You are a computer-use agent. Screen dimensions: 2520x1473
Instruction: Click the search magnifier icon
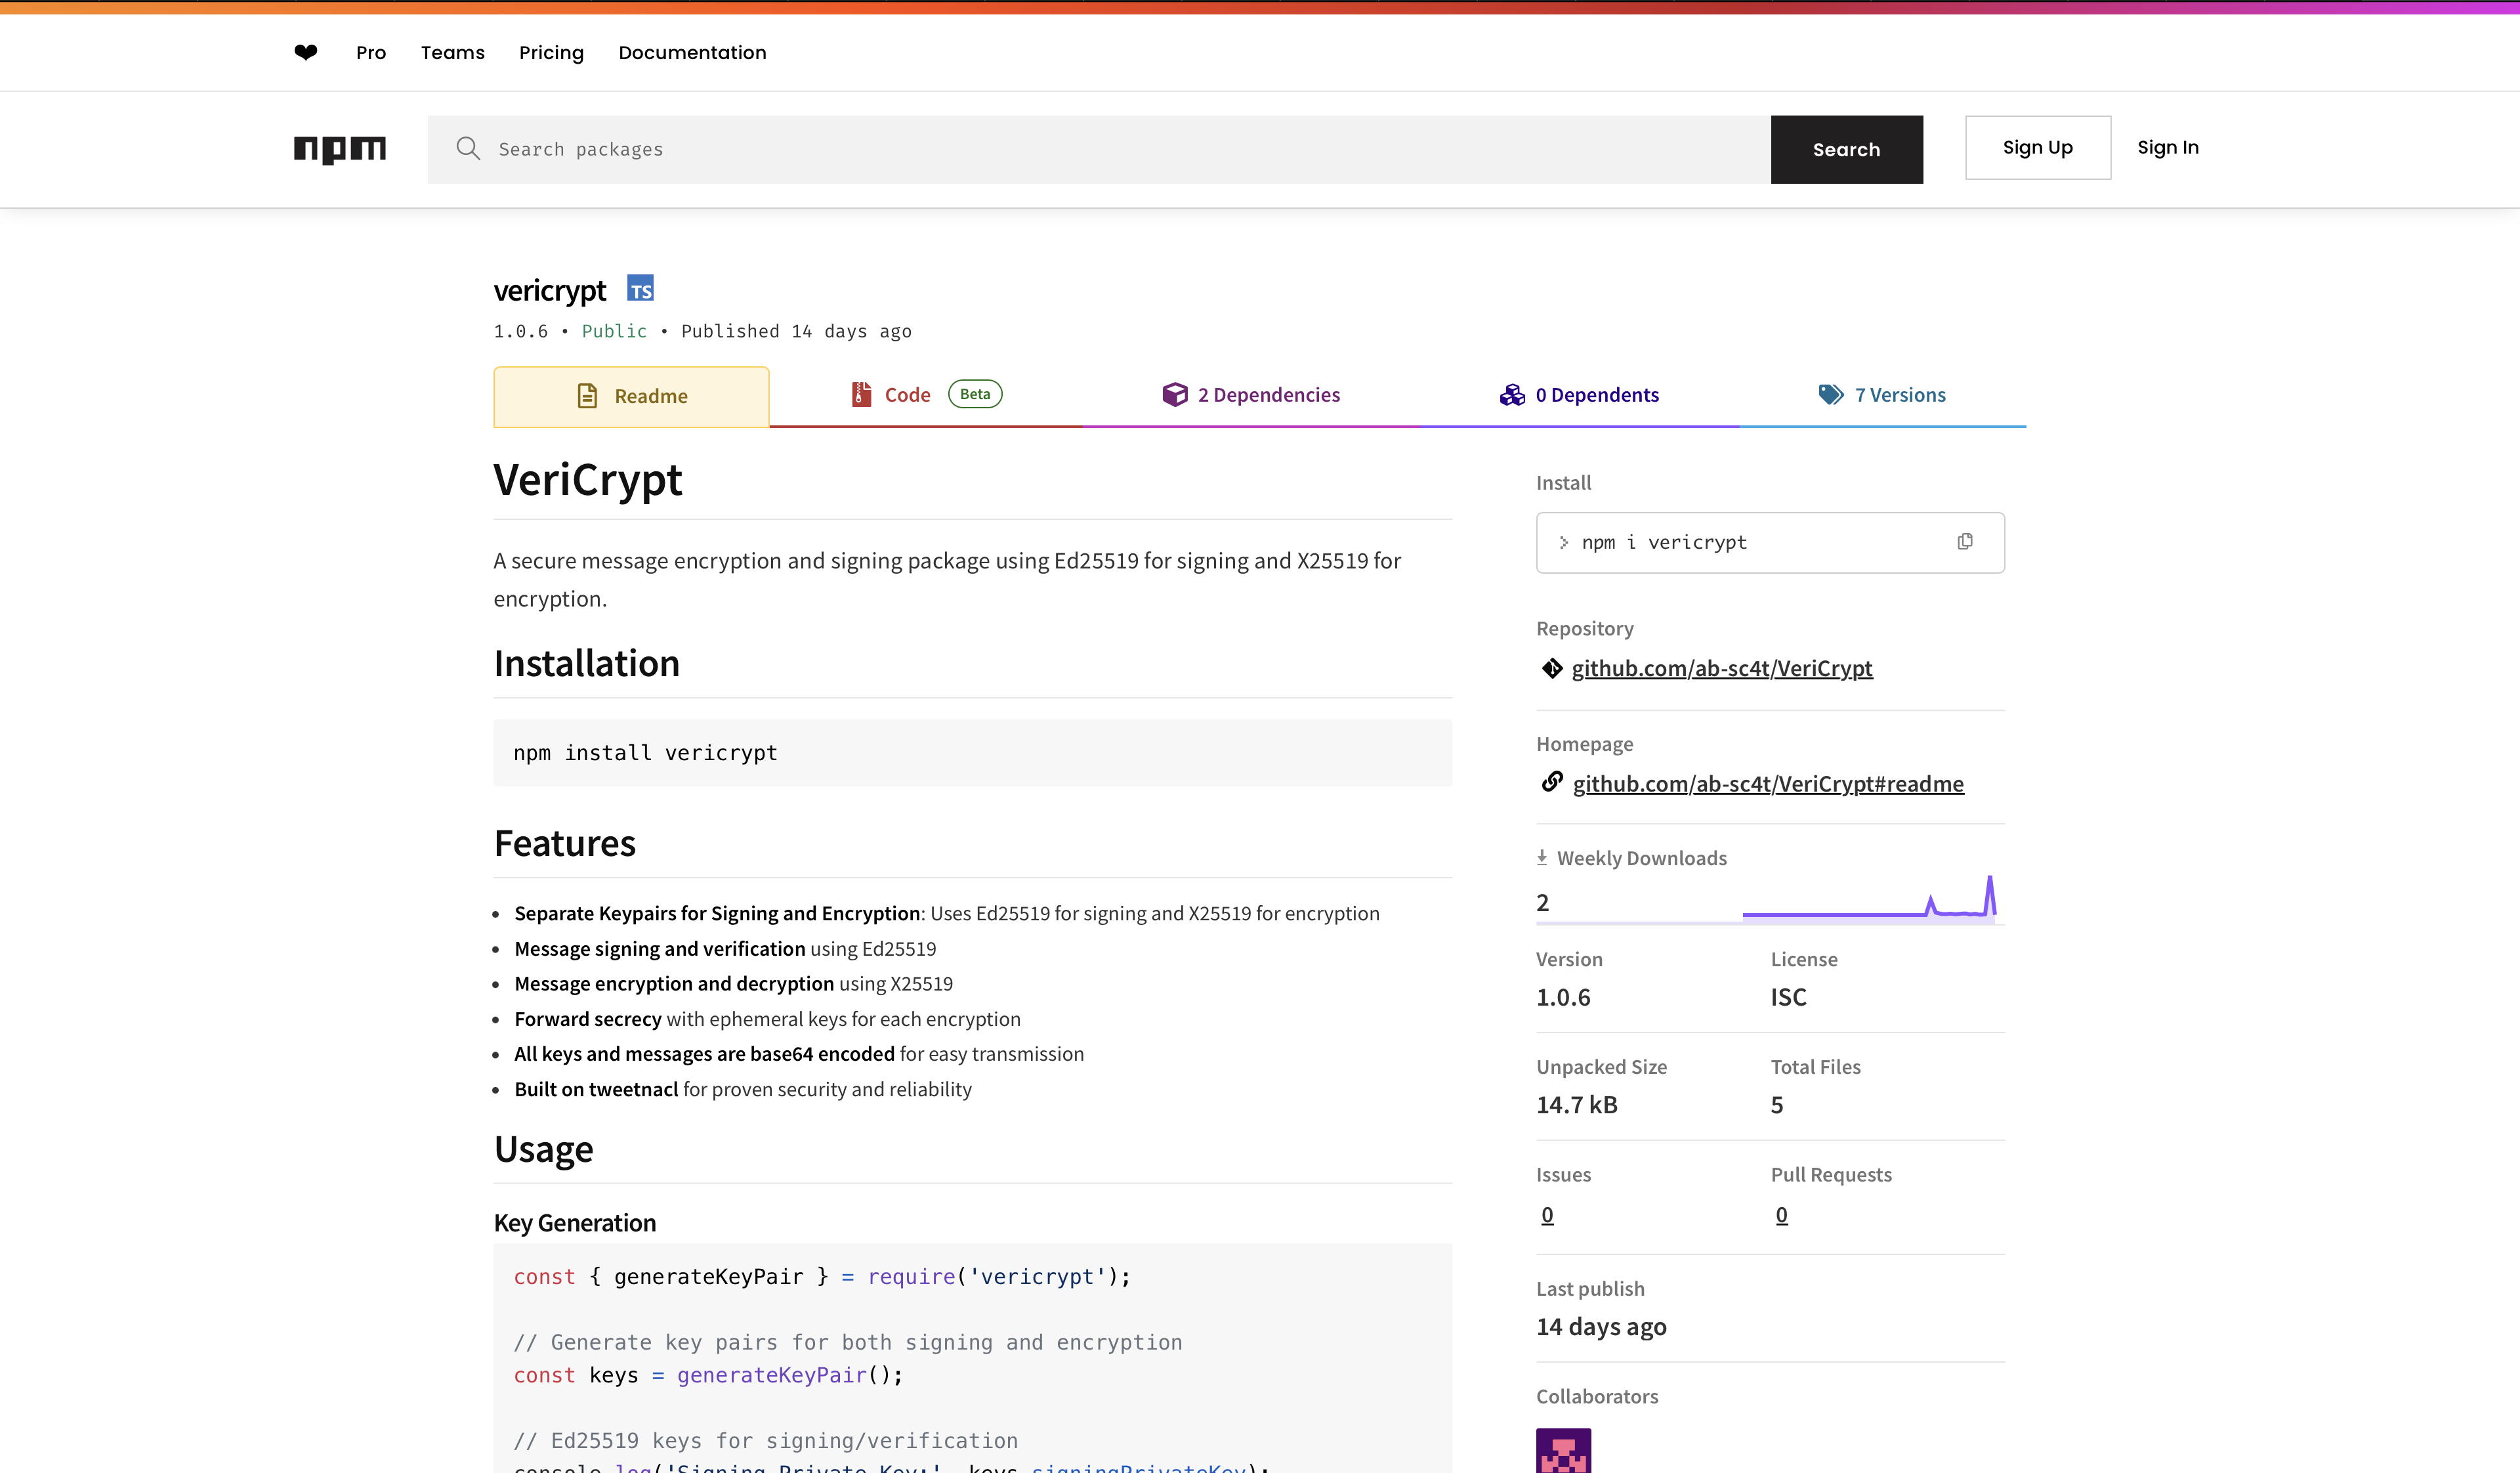coord(468,149)
